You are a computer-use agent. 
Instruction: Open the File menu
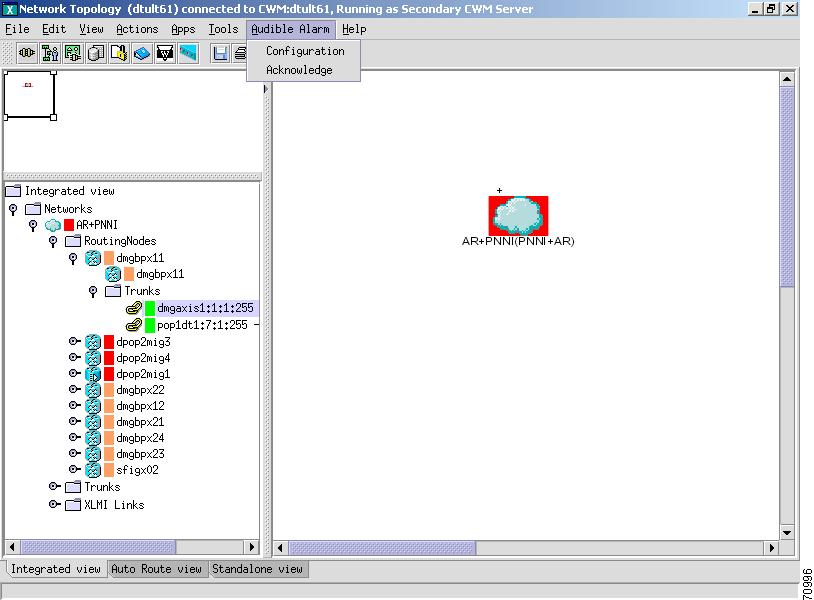17,29
